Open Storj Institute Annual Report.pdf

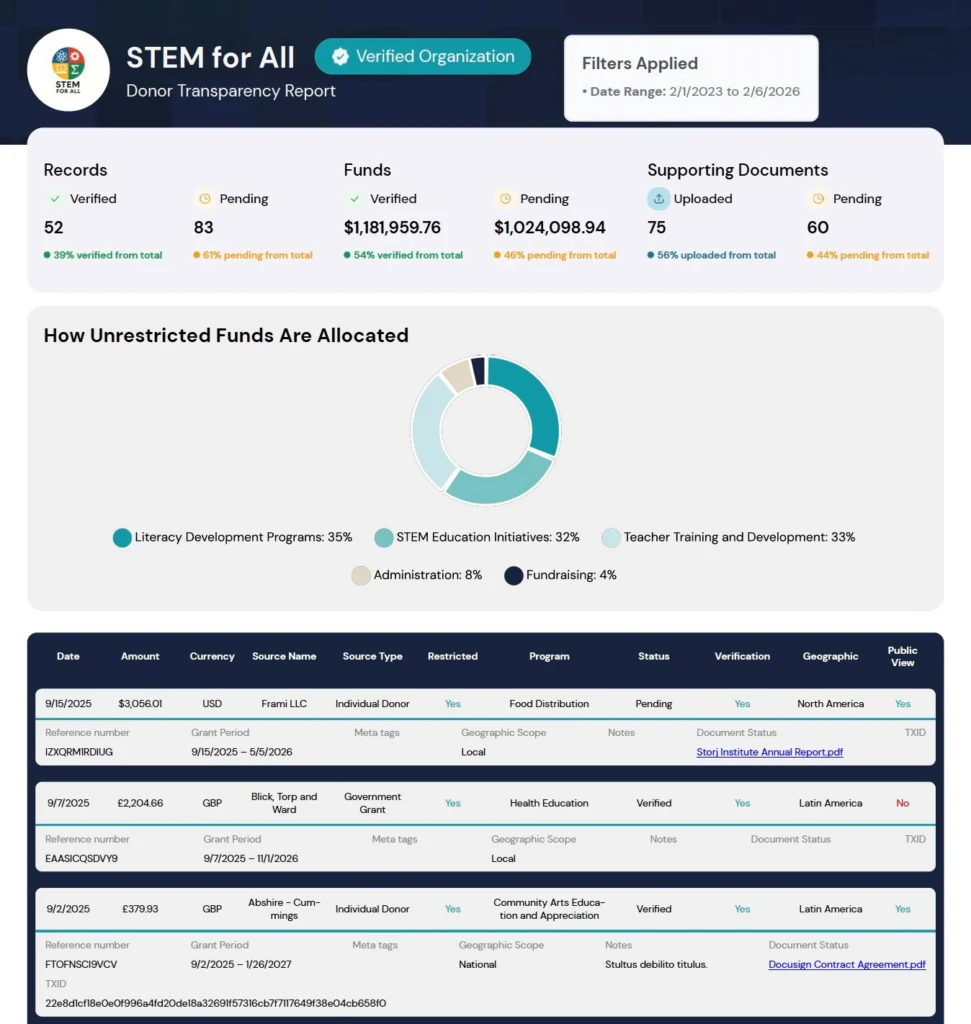point(769,751)
